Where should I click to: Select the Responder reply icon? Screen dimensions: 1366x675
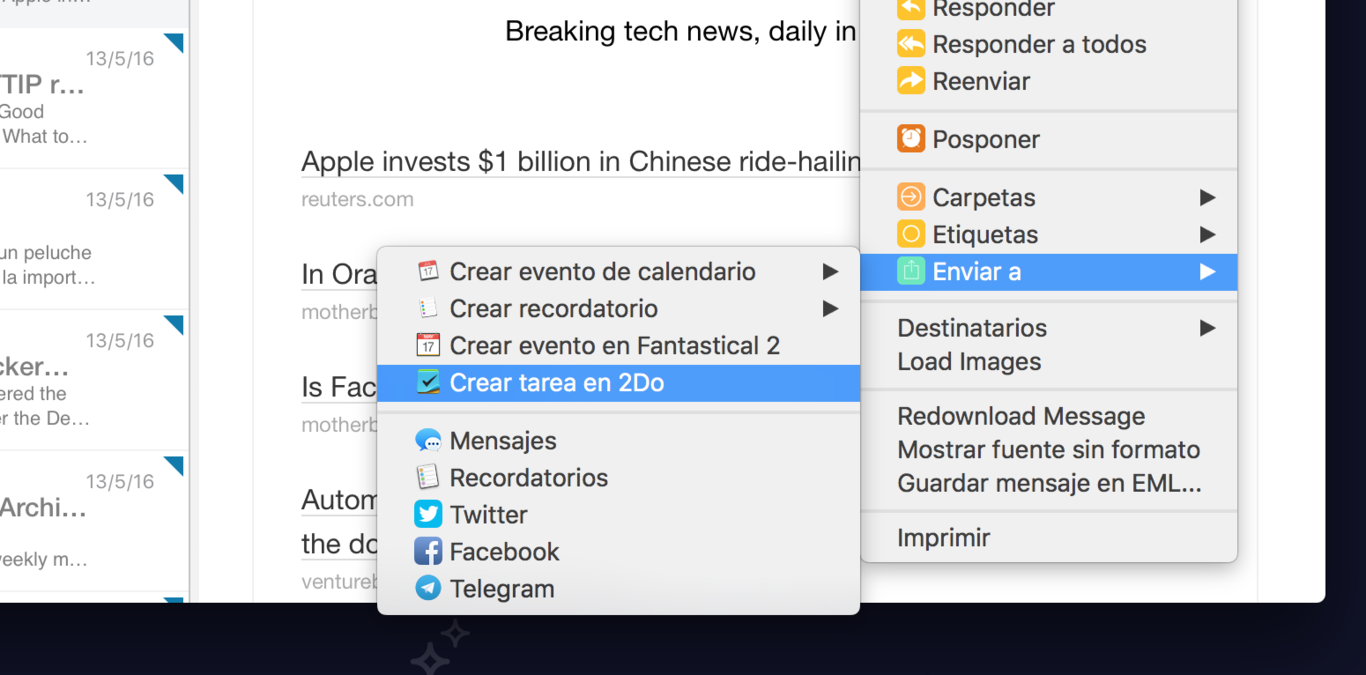910,10
